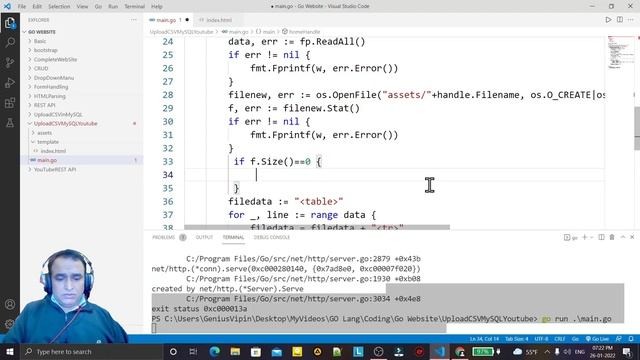Open the Extensions view
The width and height of the screenshot is (640, 360).
(x=10, y=102)
